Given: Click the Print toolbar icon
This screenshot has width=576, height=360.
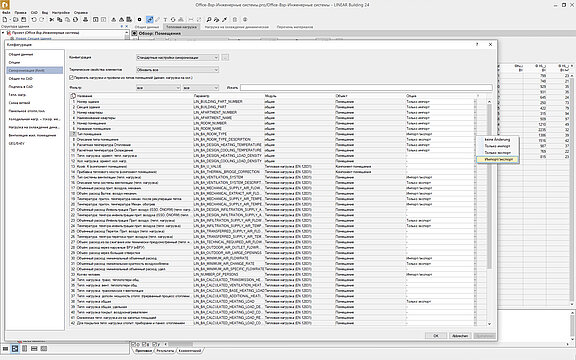Looking at the screenshot, I should (x=85, y=19).
